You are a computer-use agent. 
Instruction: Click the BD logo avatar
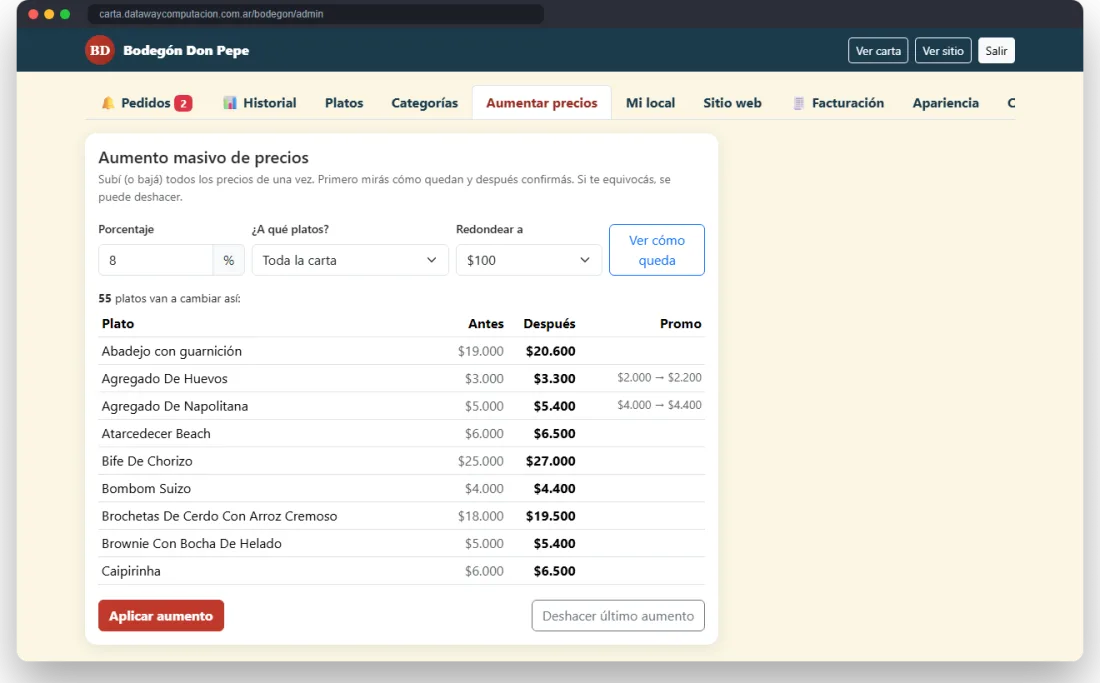click(x=100, y=50)
